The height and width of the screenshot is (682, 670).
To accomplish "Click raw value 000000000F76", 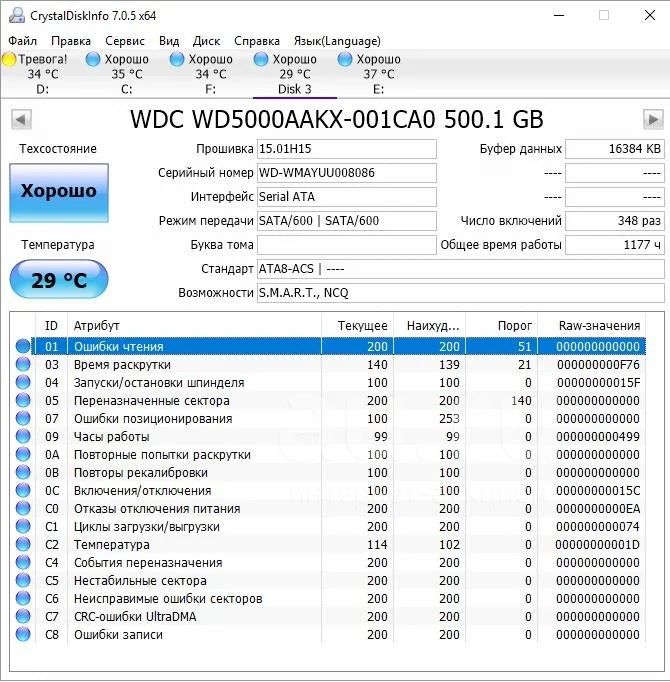I will point(598,364).
